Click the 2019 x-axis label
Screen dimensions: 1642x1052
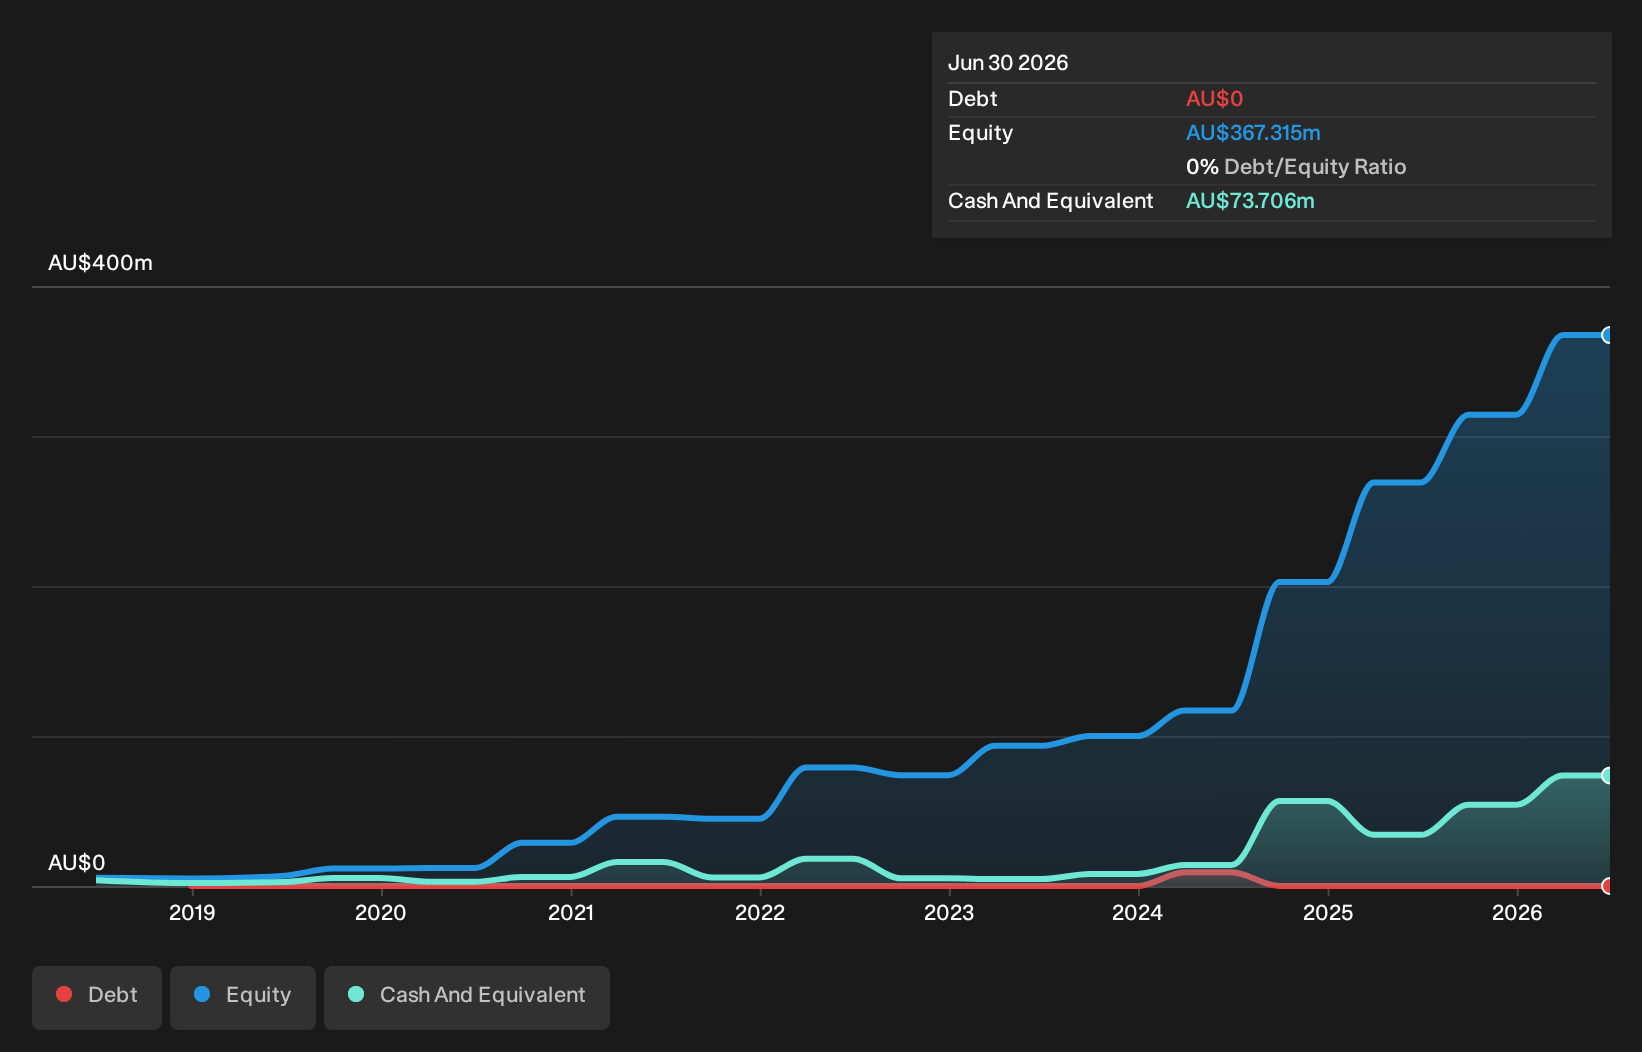coord(192,912)
